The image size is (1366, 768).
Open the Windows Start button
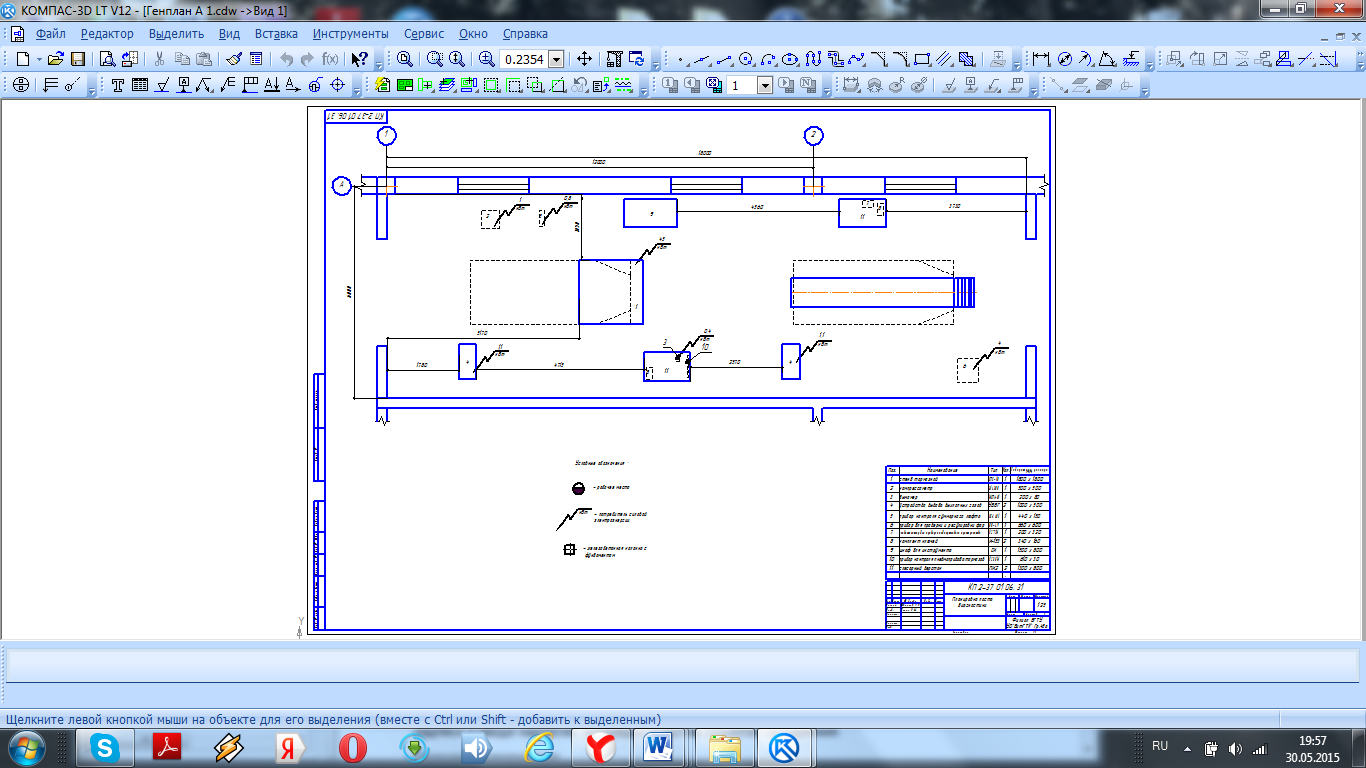click(28, 746)
